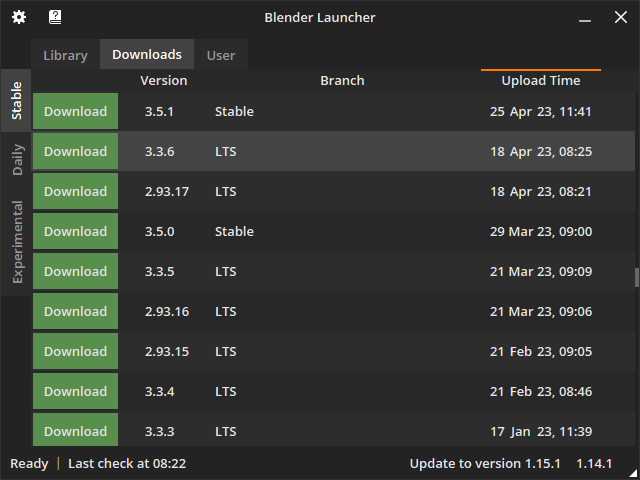Minimize the Blender Launcher window
This screenshot has width=640, height=480.
point(584,17)
